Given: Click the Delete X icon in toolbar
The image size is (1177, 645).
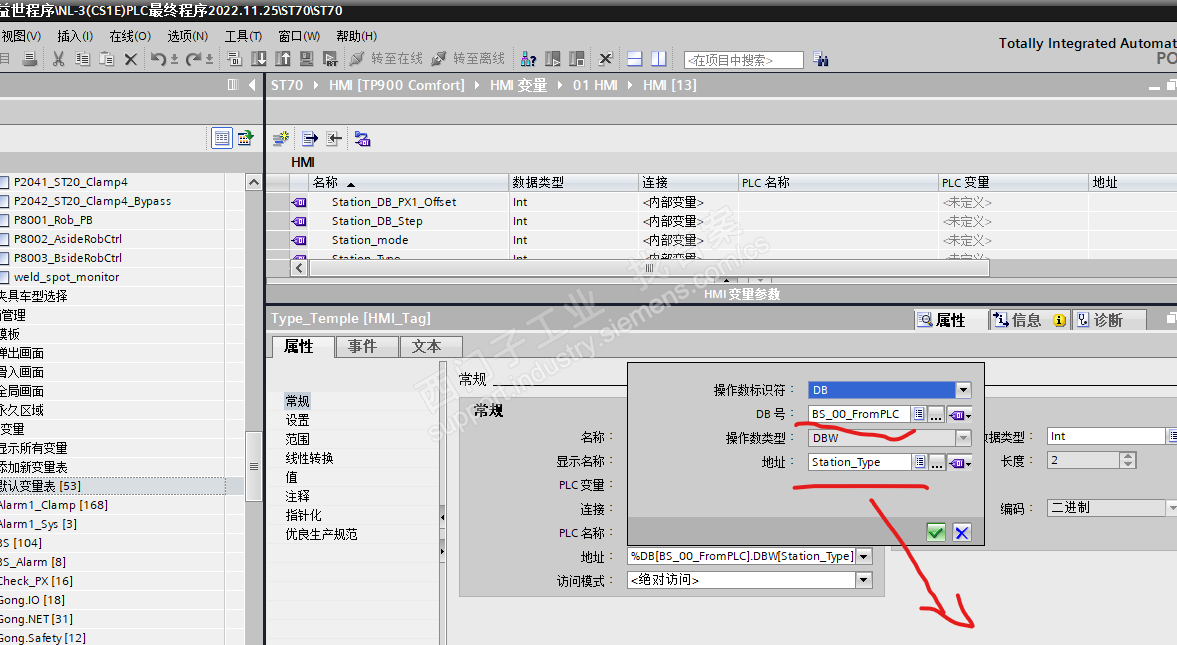Looking at the screenshot, I should [x=131, y=59].
